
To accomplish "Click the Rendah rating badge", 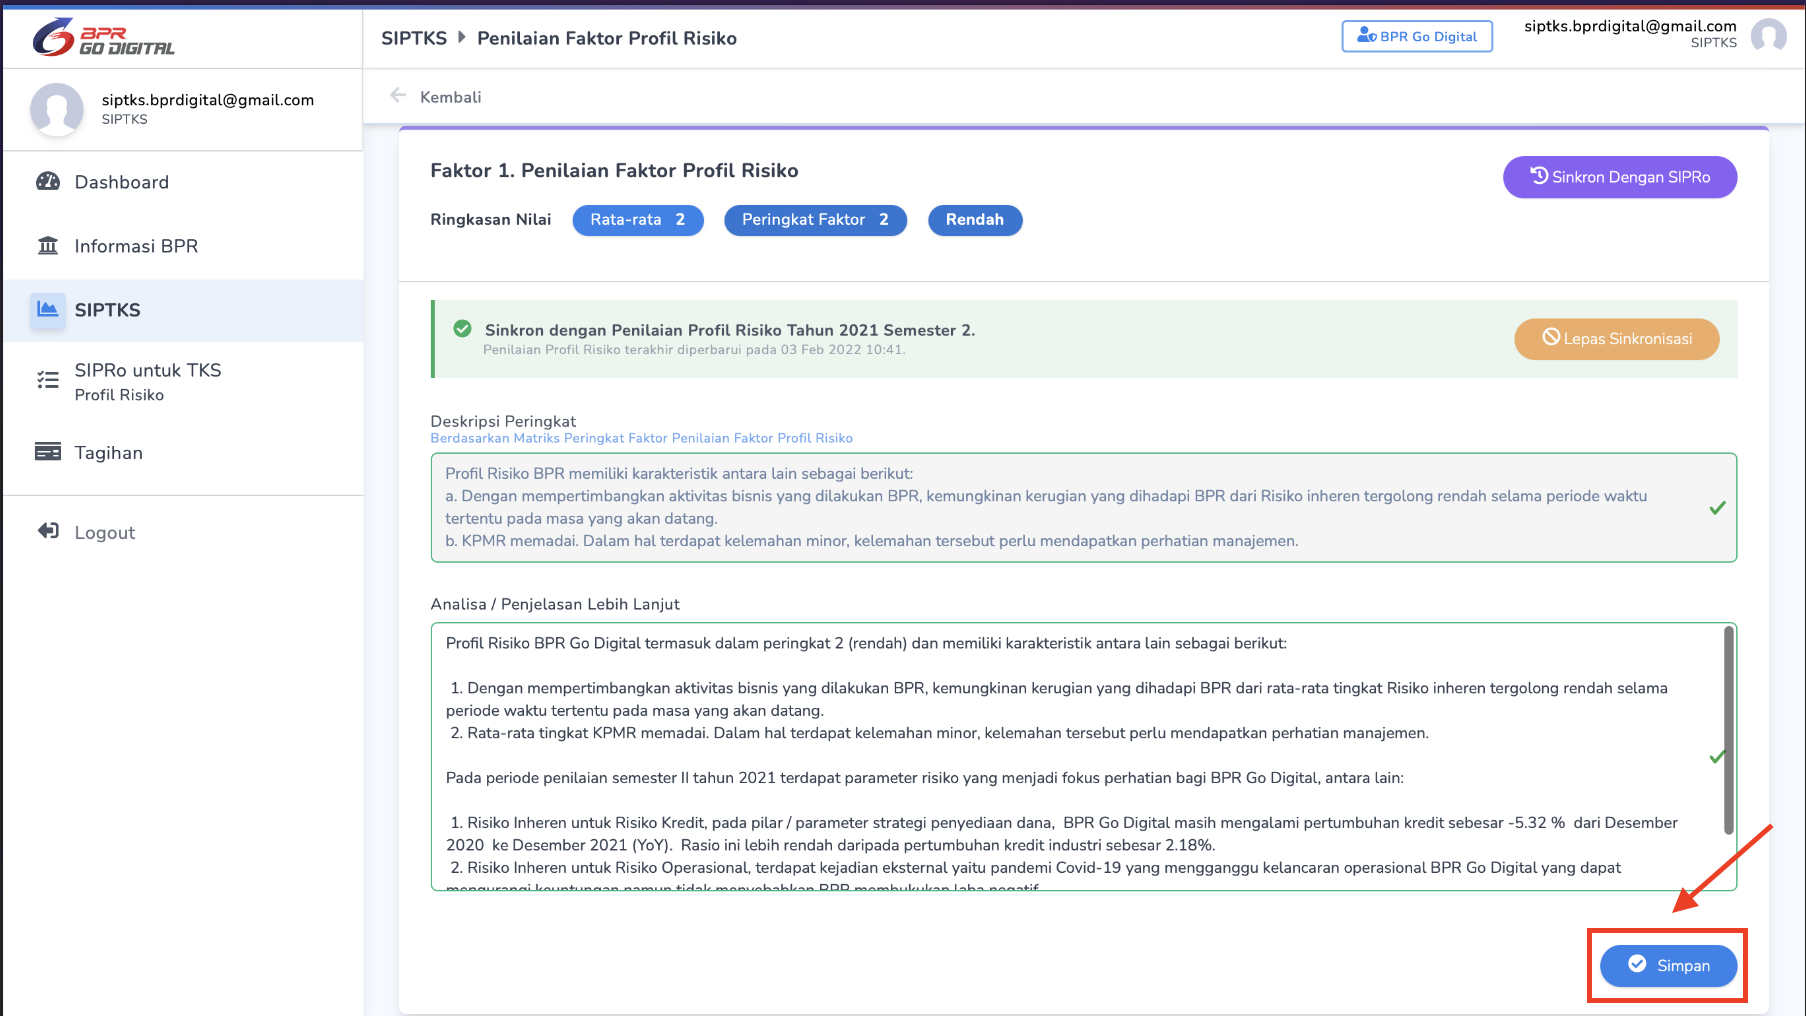I will [975, 220].
